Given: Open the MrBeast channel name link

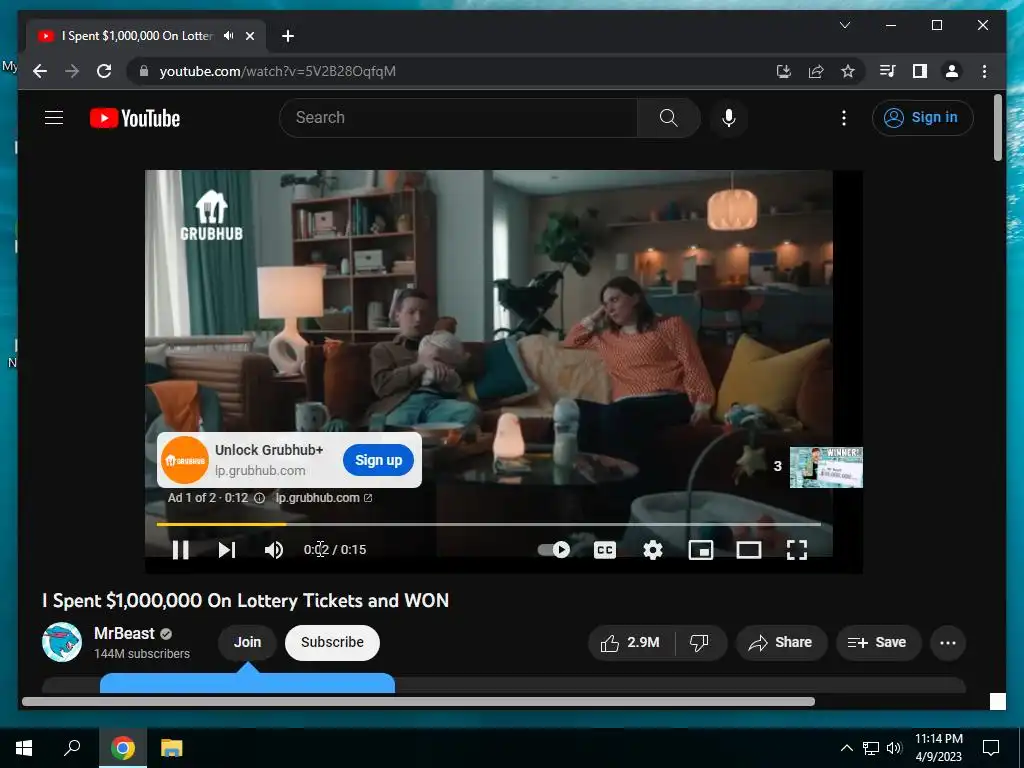Looking at the screenshot, I should 124,633.
